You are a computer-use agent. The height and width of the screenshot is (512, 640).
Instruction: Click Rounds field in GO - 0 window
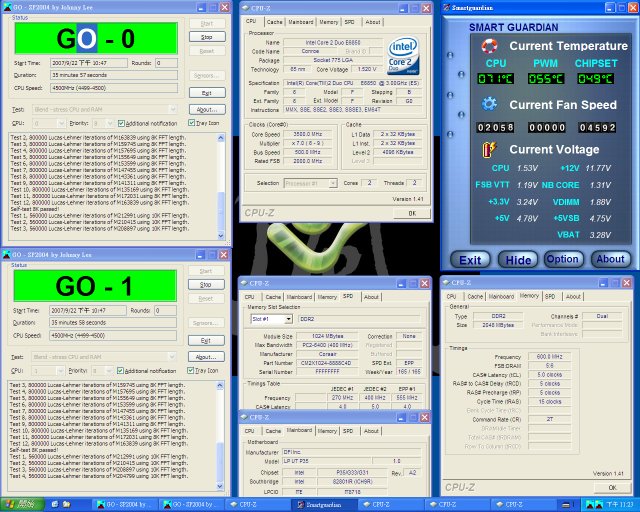point(166,63)
